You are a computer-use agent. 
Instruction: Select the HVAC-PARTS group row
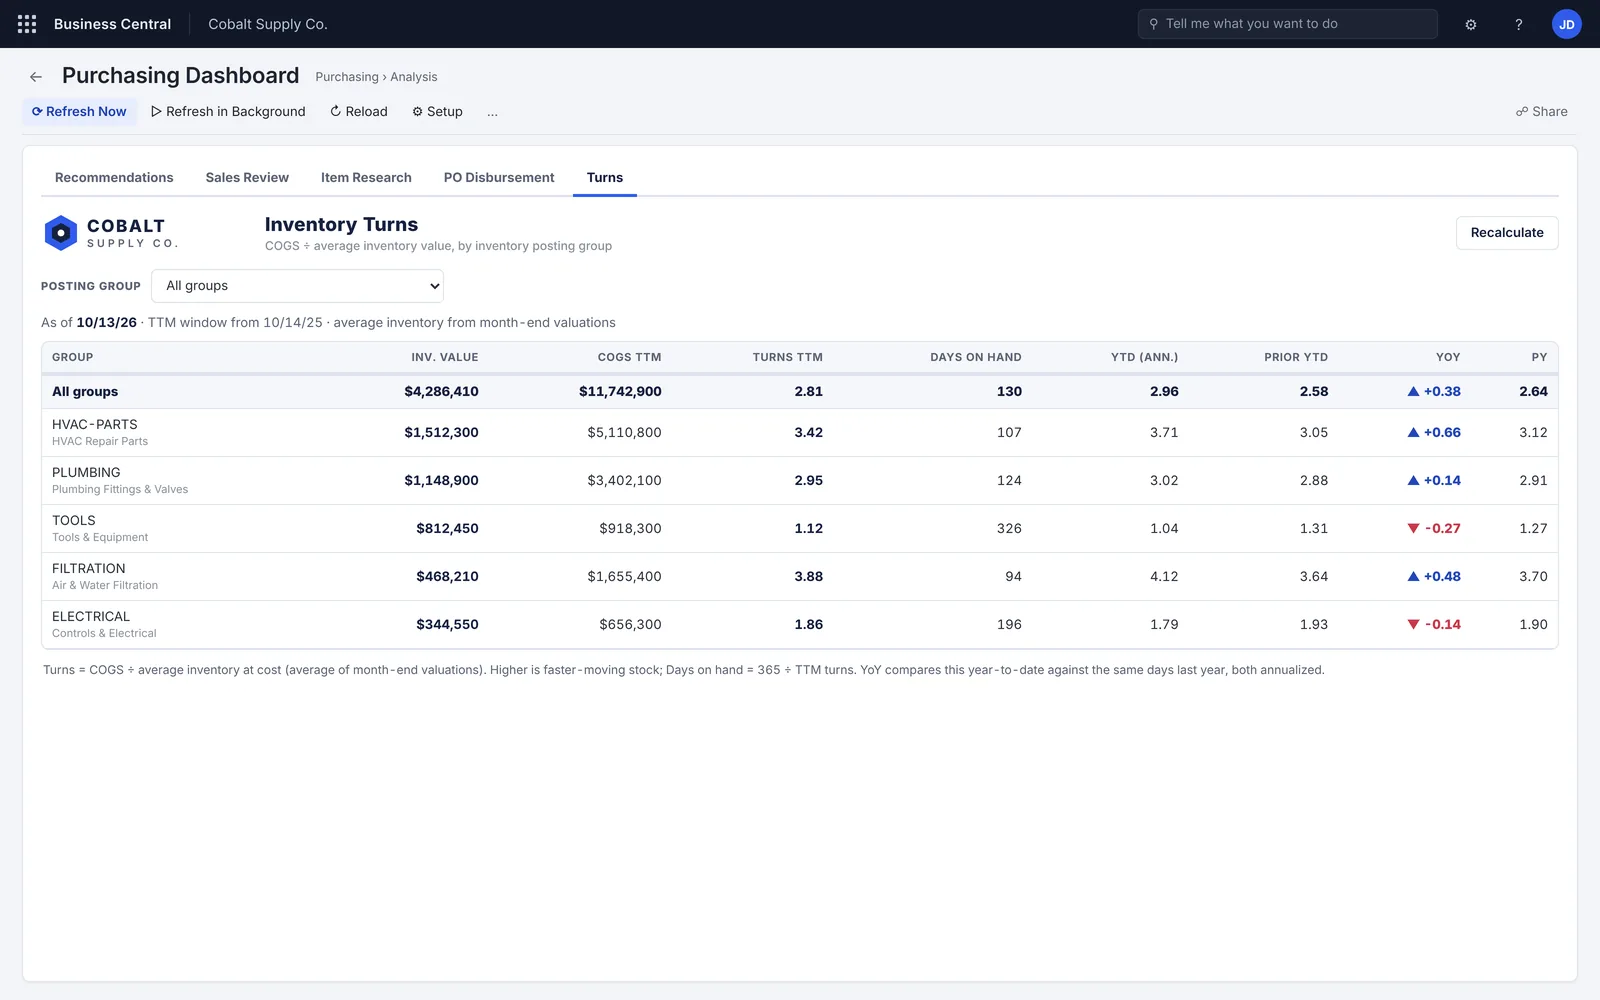click(800, 433)
